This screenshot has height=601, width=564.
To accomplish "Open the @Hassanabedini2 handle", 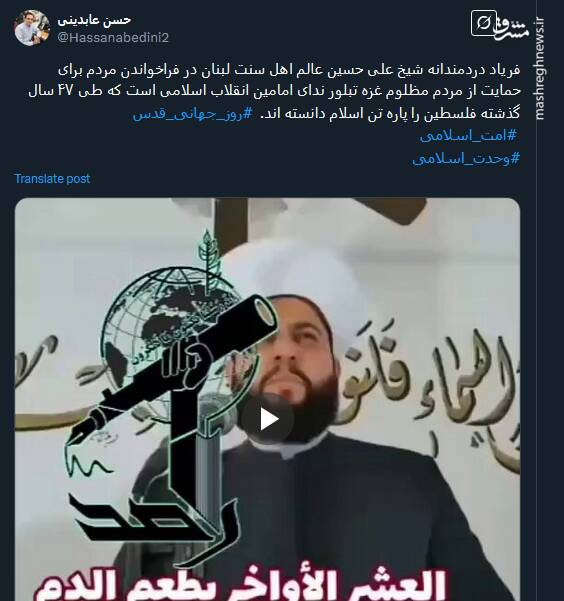I will click(113, 38).
